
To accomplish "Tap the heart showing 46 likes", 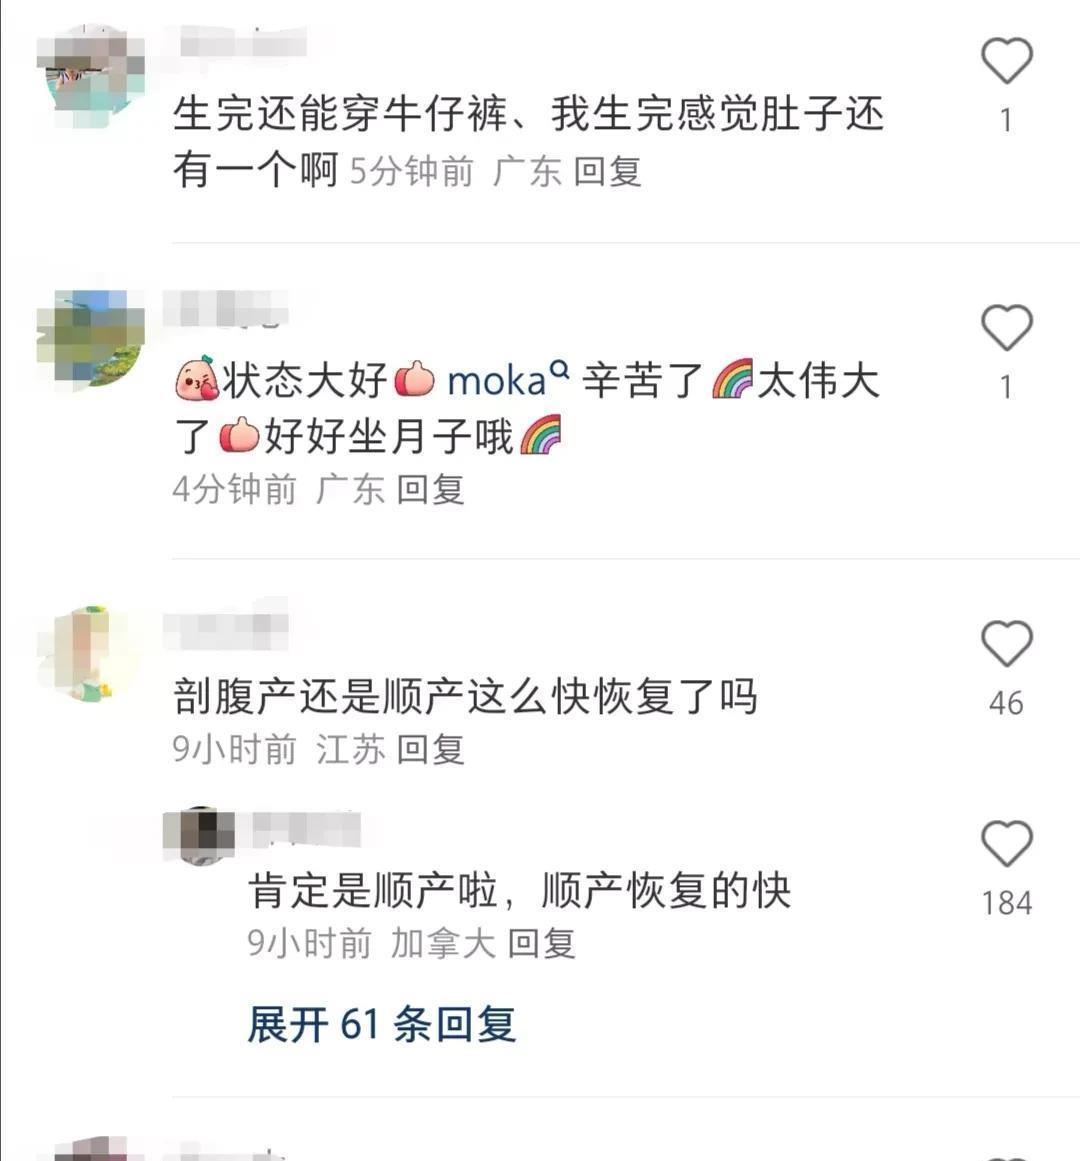I will click(x=1006, y=643).
